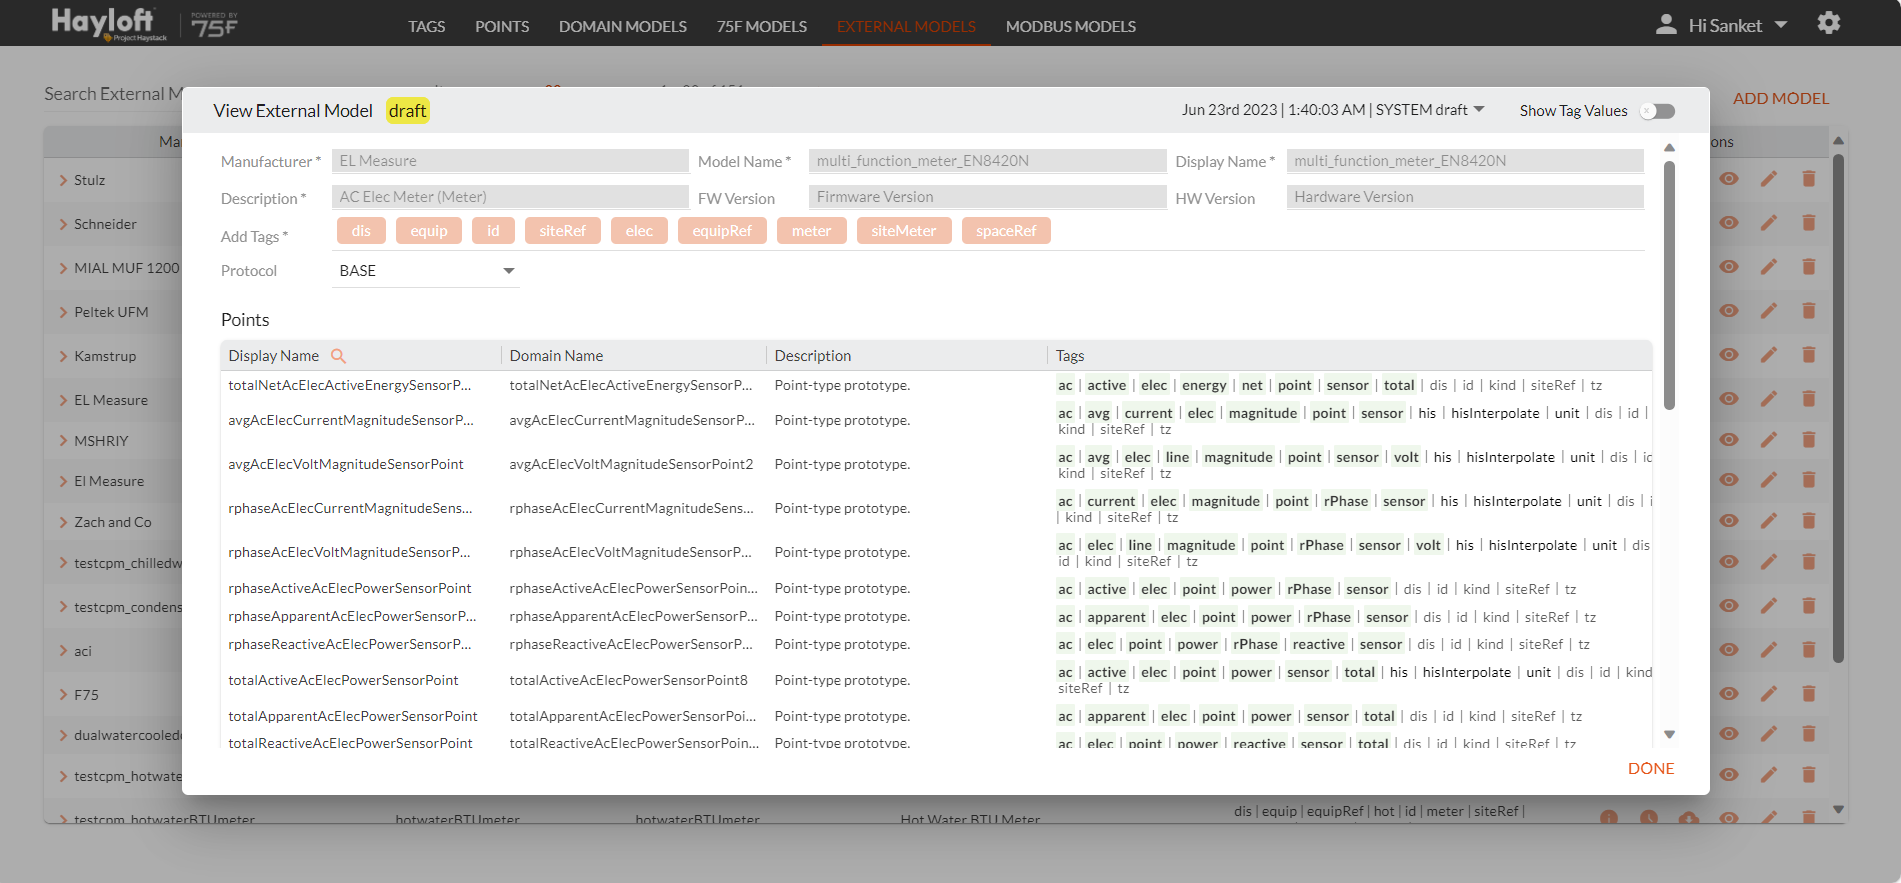Delete the Schneider row with trash icon
Viewport: 1901px width, 883px height.
[x=1809, y=223]
